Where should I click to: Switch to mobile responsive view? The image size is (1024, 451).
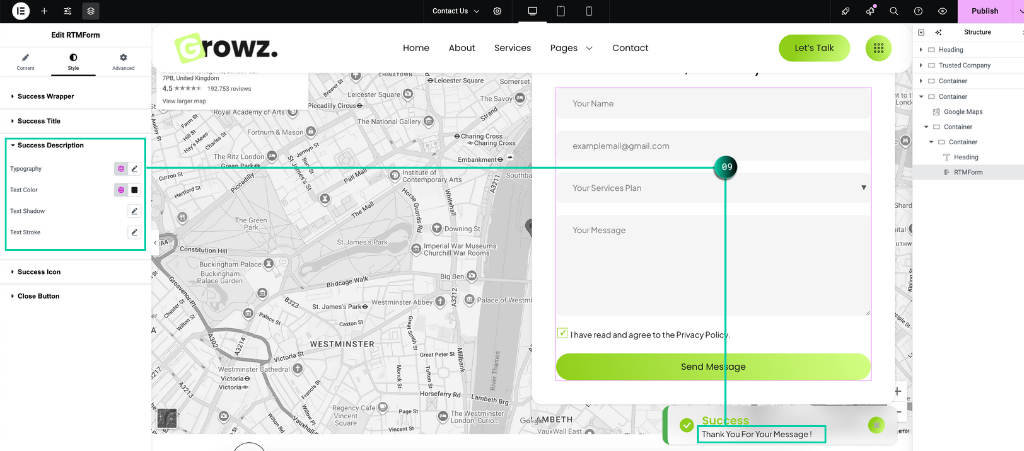[589, 11]
